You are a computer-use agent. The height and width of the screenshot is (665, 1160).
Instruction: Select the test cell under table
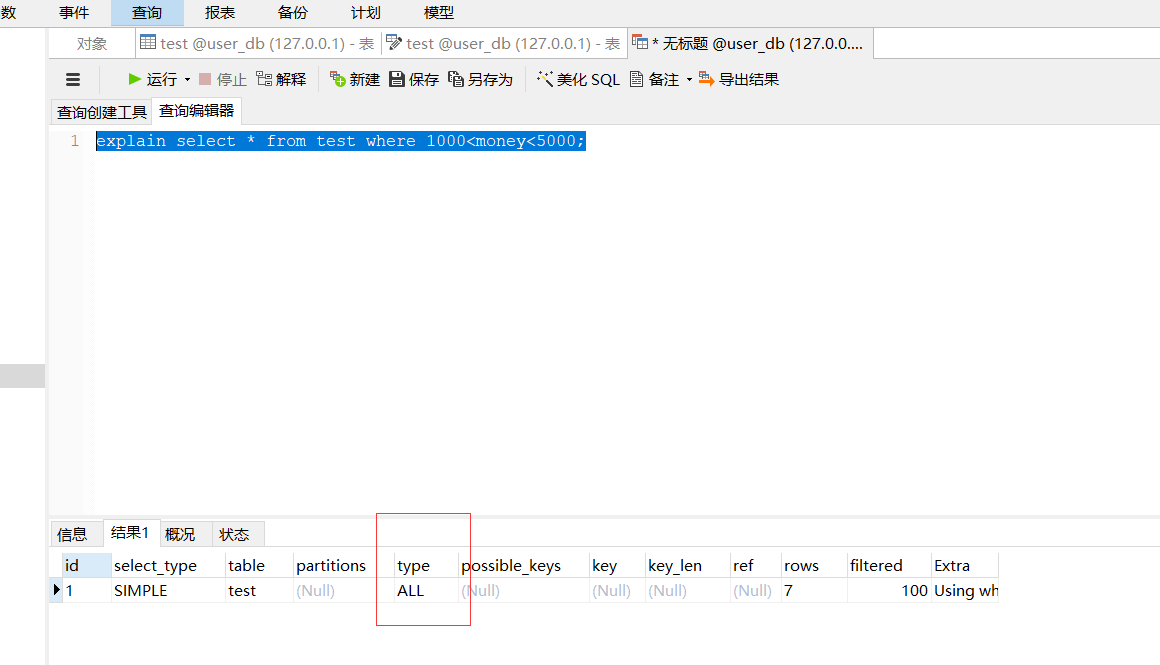pyautogui.click(x=259, y=590)
